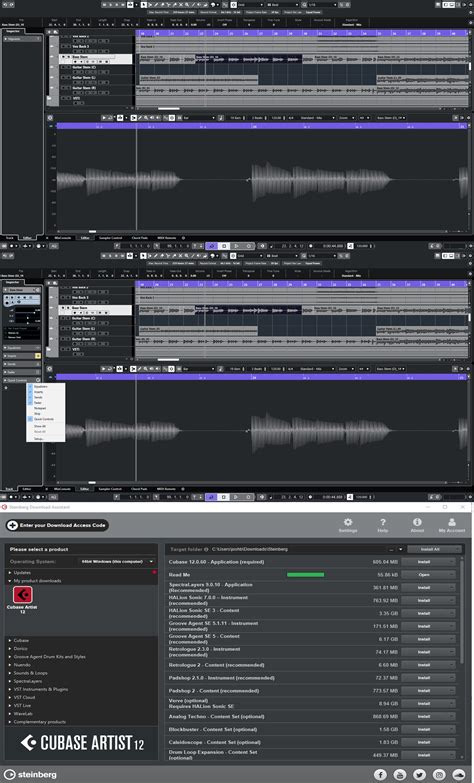The image size is (474, 783).
Task: Click Stop in the top Cubase transport
Action: (224, 246)
